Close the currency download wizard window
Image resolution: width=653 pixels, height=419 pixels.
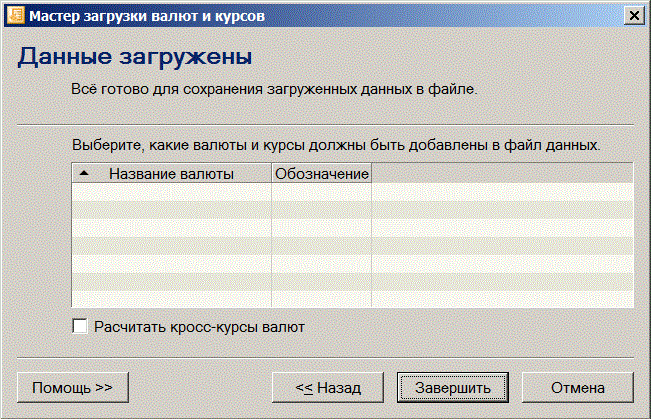point(632,15)
